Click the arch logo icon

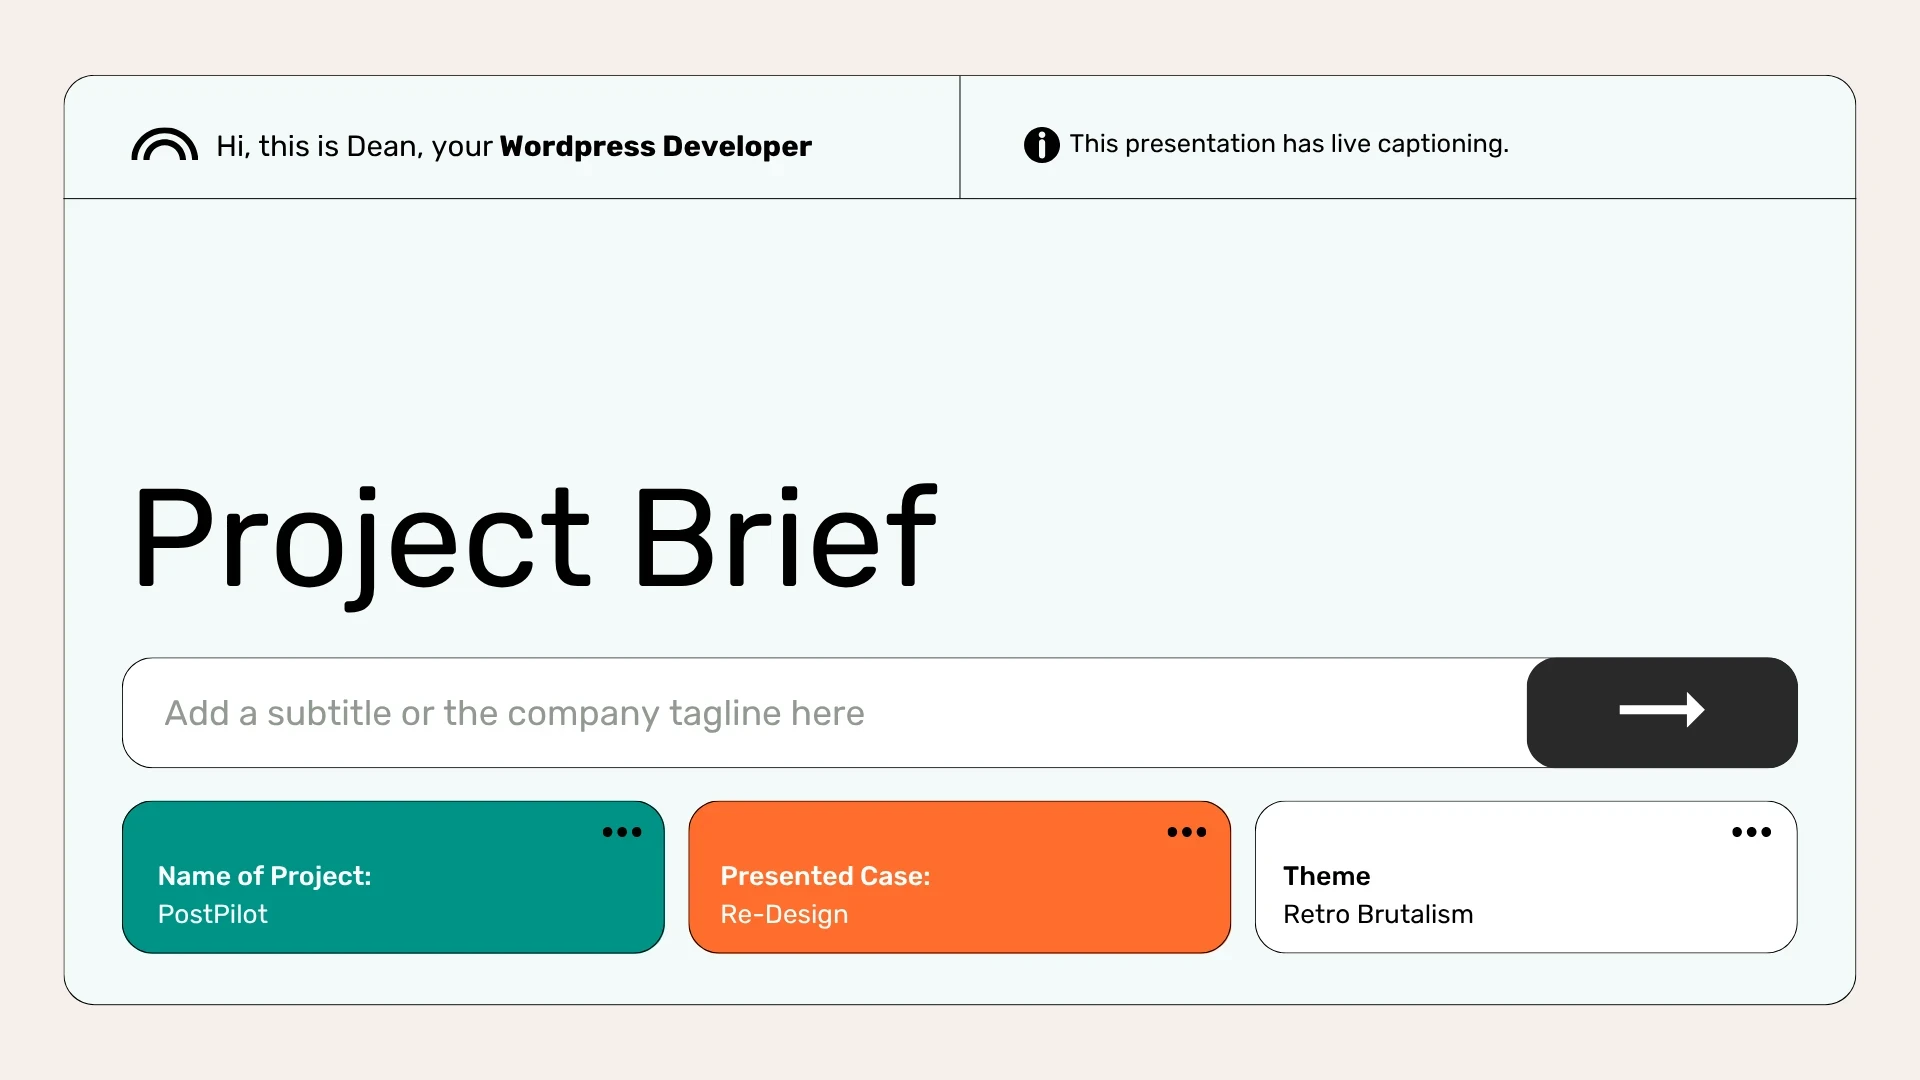(x=164, y=145)
